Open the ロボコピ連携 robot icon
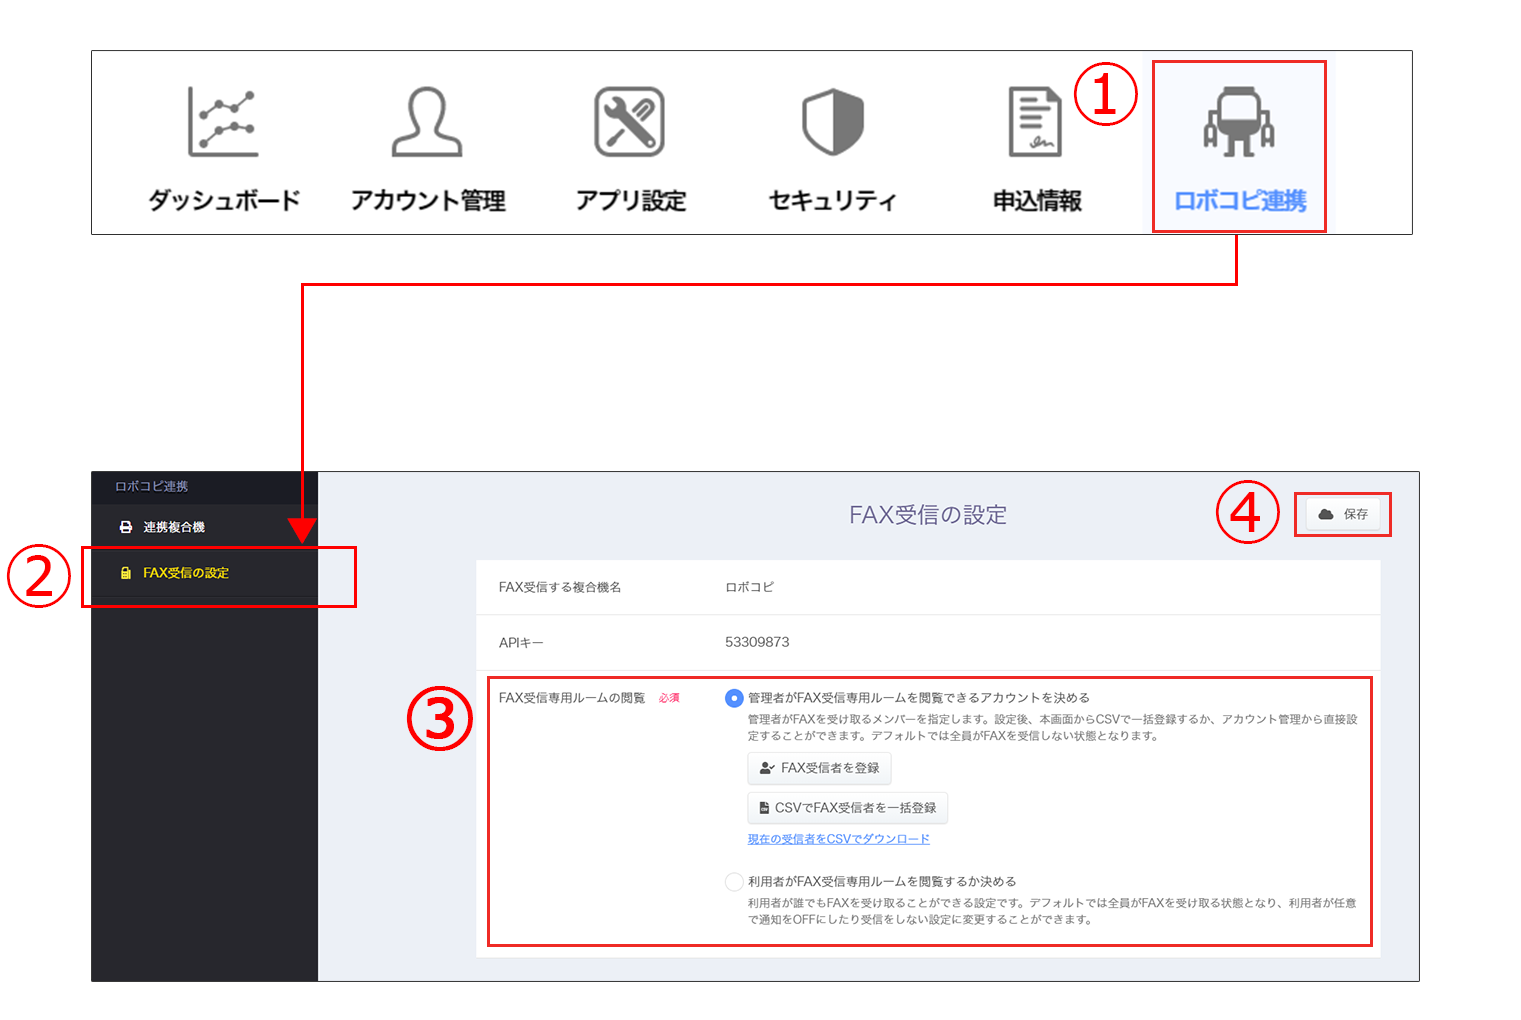Viewport: 1521px width, 1020px height. [1239, 122]
